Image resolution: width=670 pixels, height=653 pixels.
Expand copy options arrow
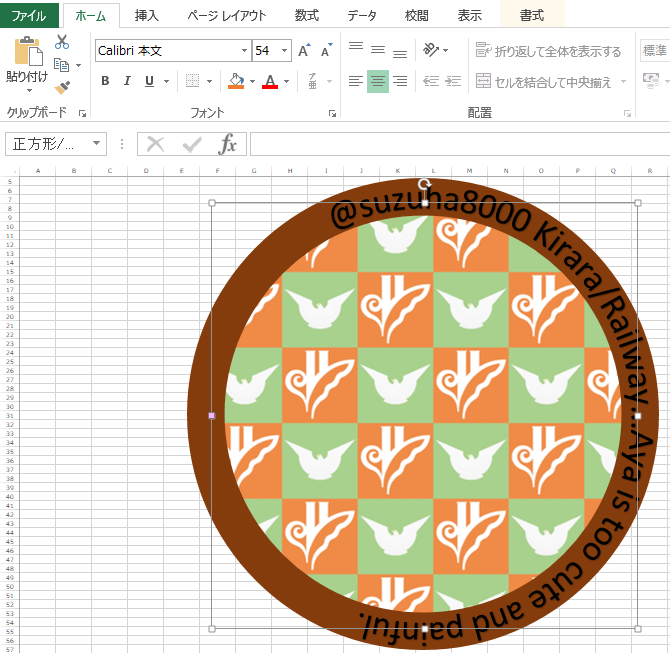click(78, 65)
